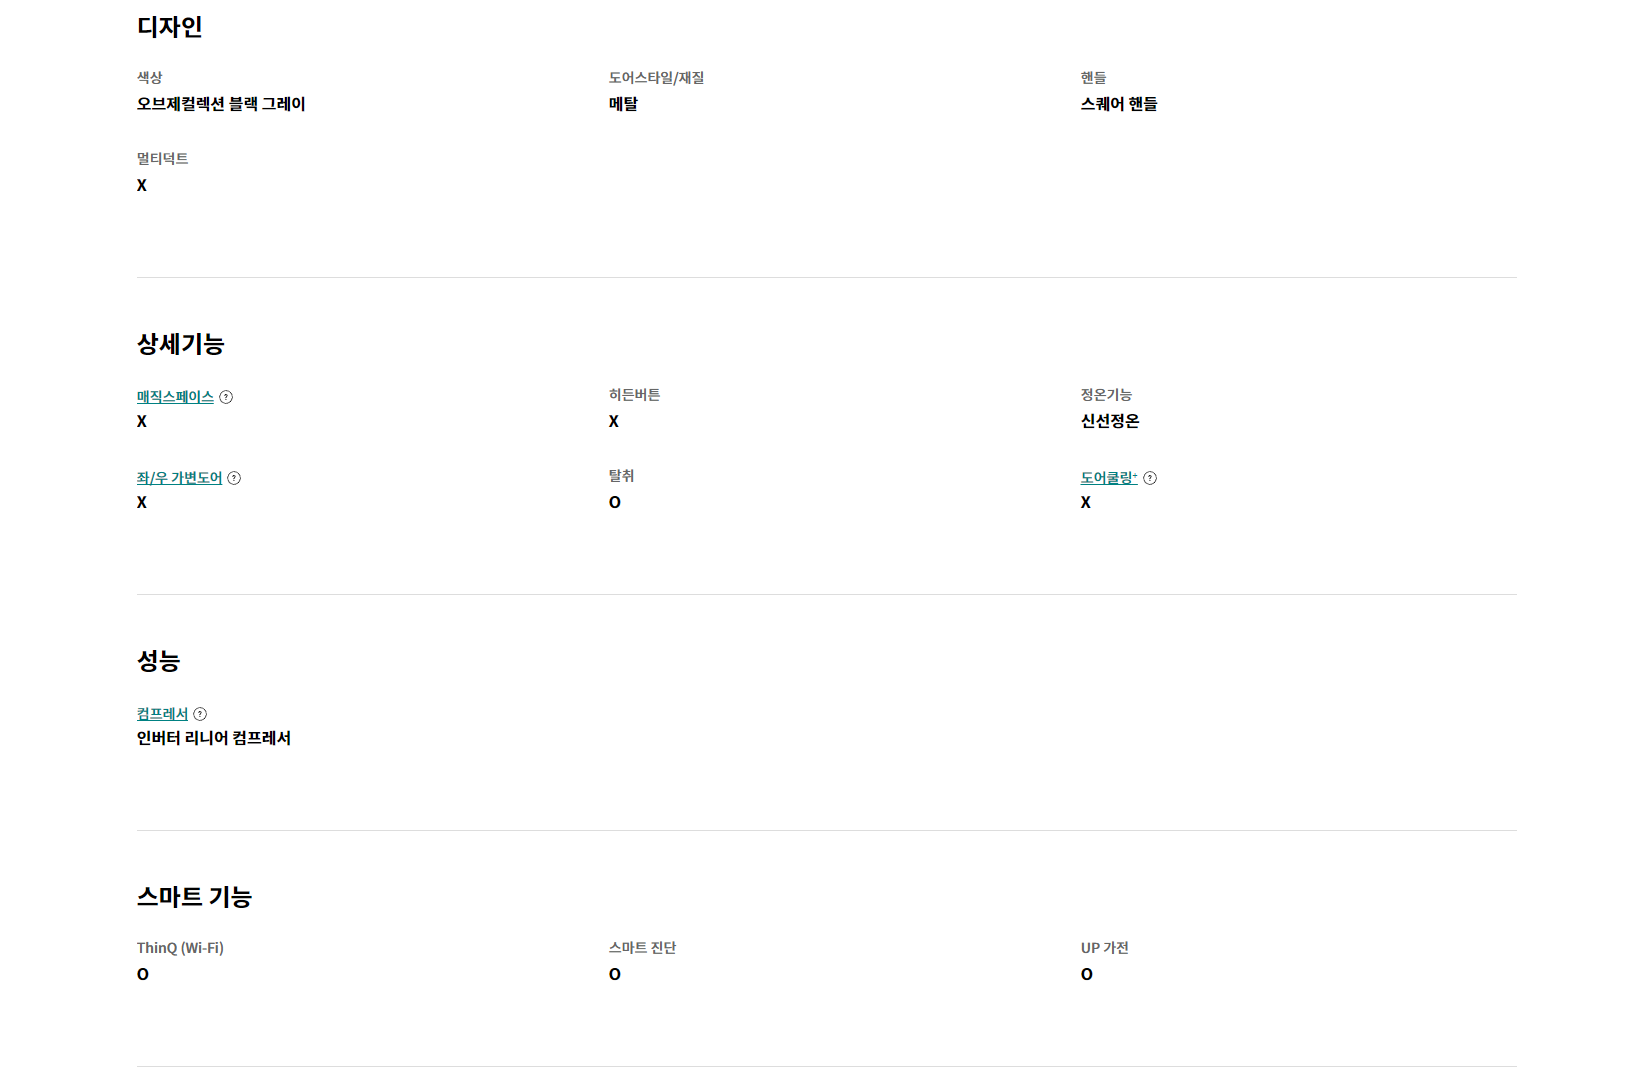Select the 스마트 기능 section heading
The width and height of the screenshot is (1651, 1075).
pos(194,897)
